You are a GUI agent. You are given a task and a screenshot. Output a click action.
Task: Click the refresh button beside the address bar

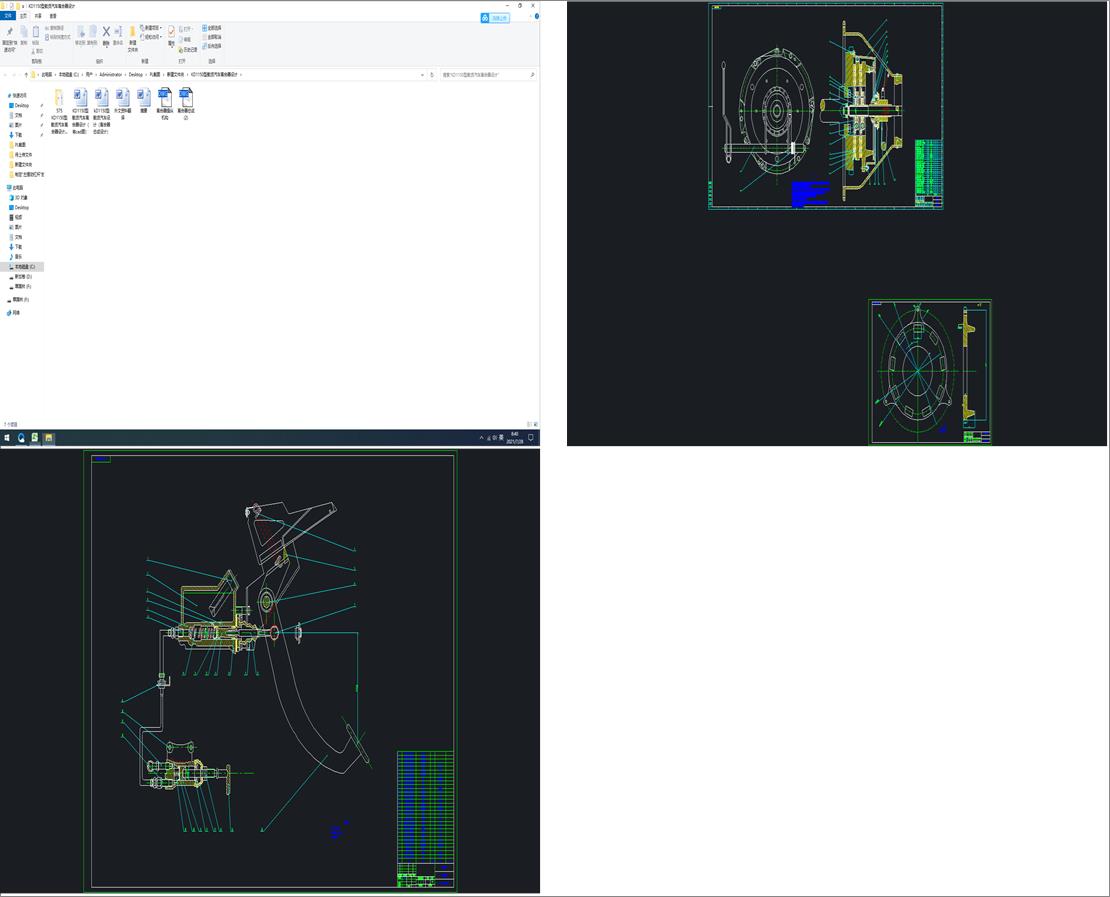(432, 74)
